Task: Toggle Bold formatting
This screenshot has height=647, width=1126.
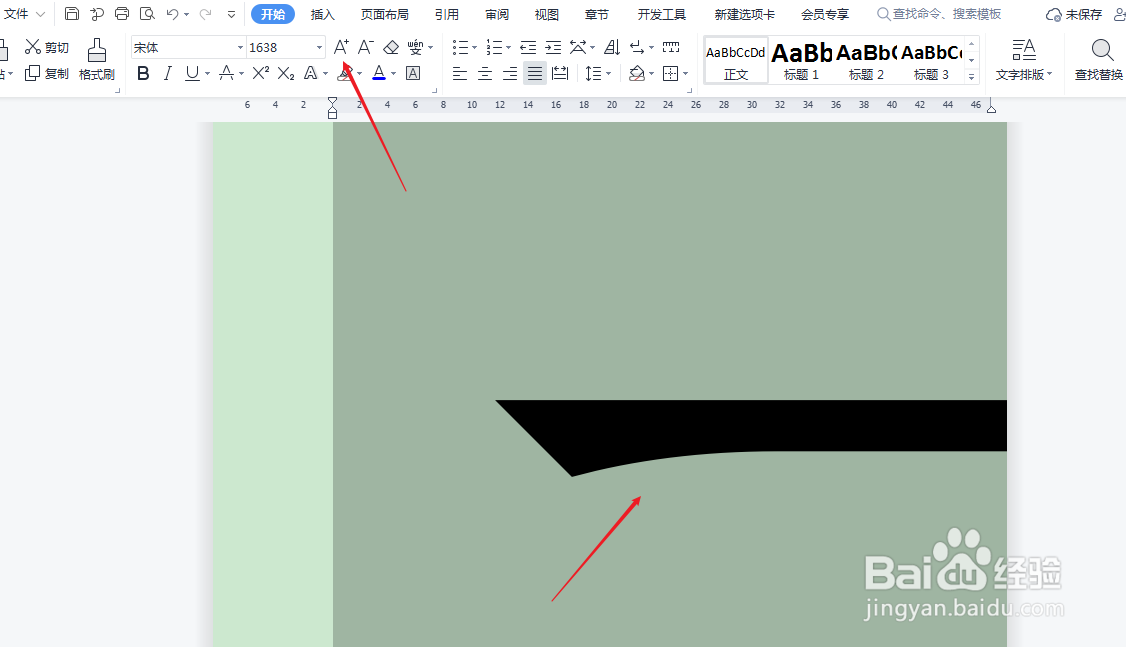Action: (143, 73)
